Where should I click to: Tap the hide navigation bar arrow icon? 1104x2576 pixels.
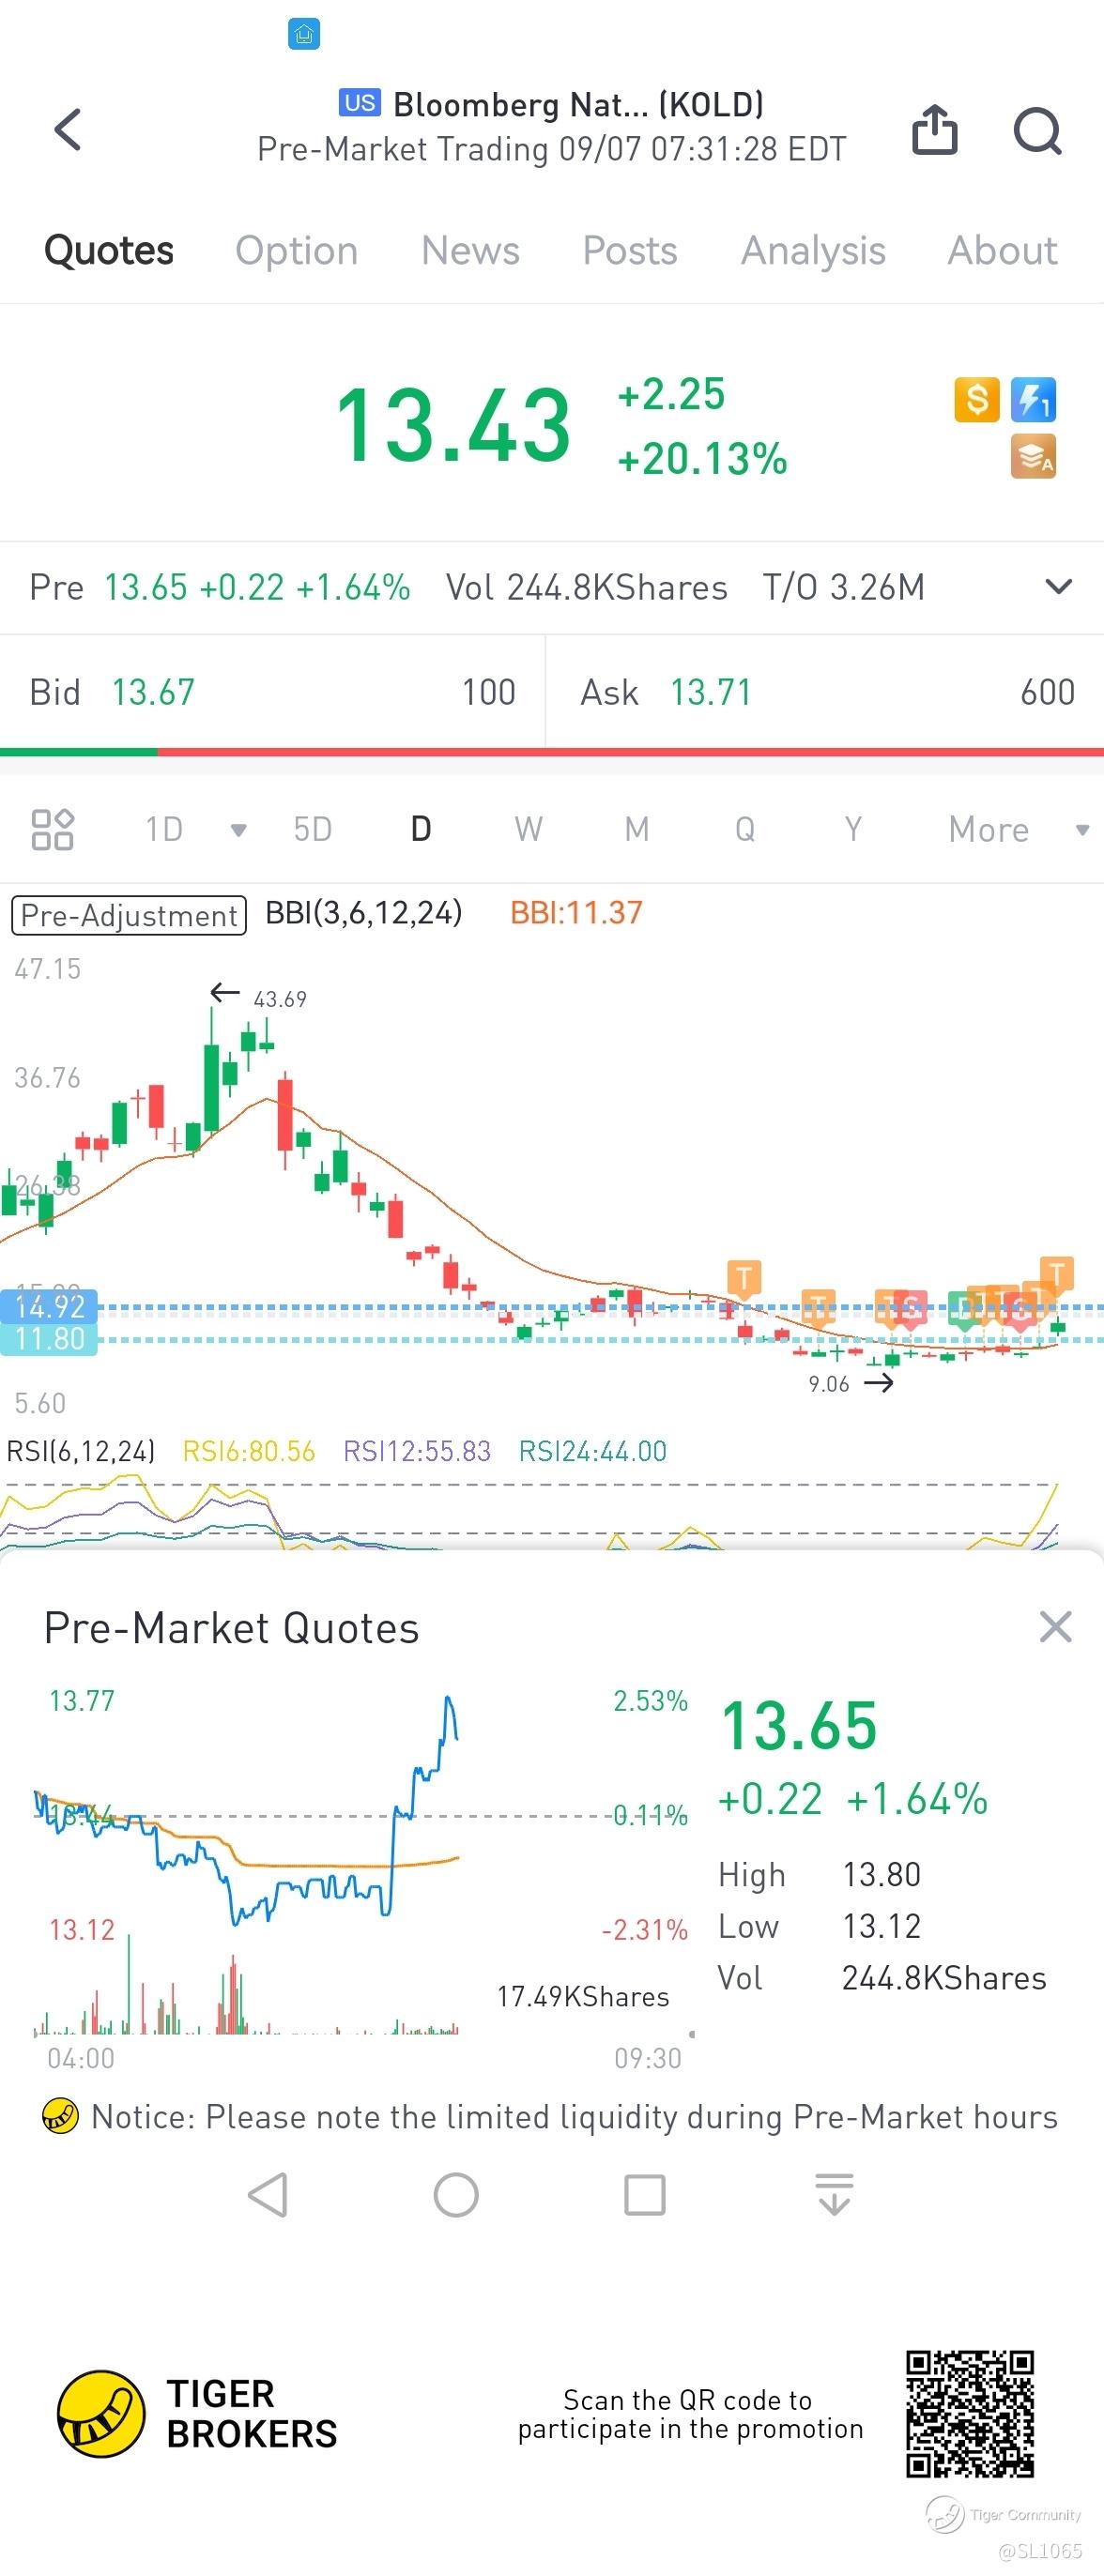point(834,2195)
